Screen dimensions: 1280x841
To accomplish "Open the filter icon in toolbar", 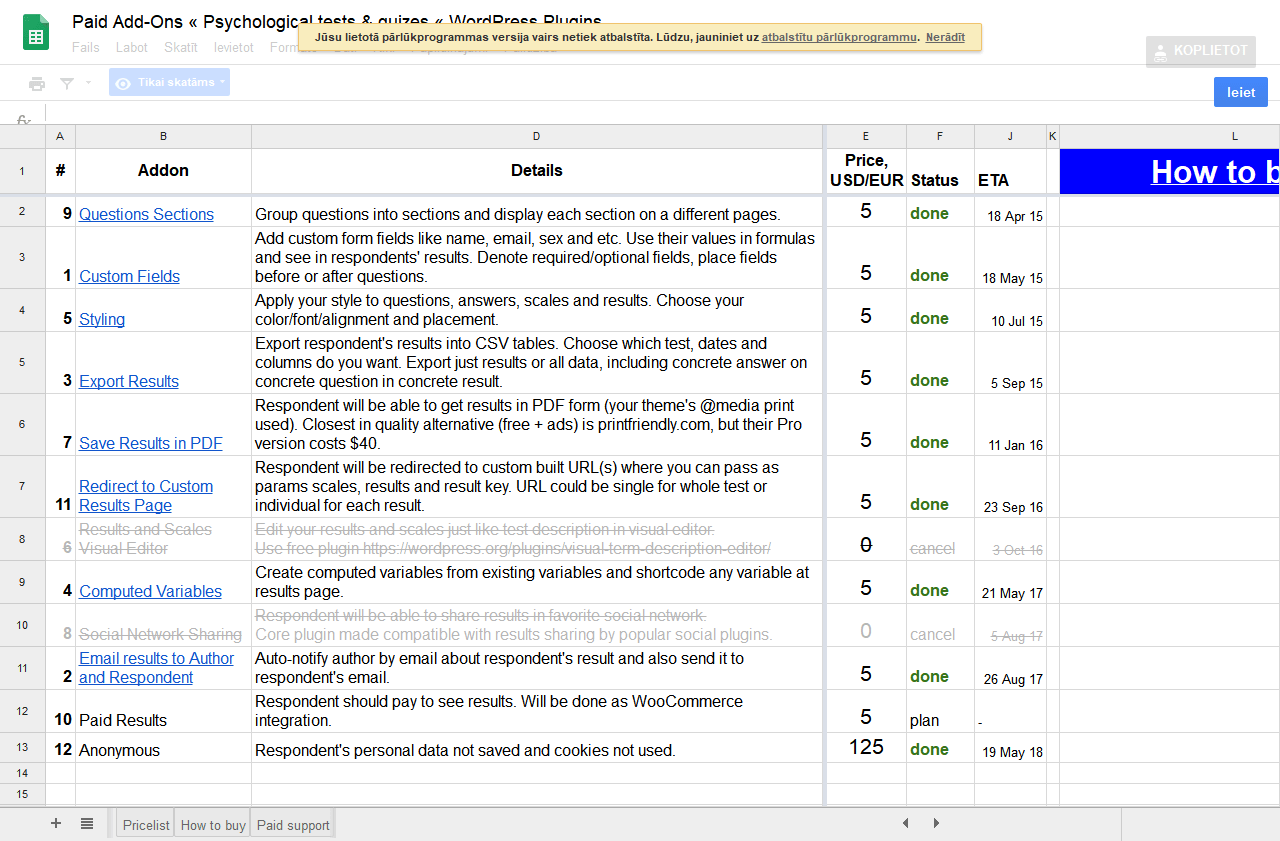I will (67, 83).
